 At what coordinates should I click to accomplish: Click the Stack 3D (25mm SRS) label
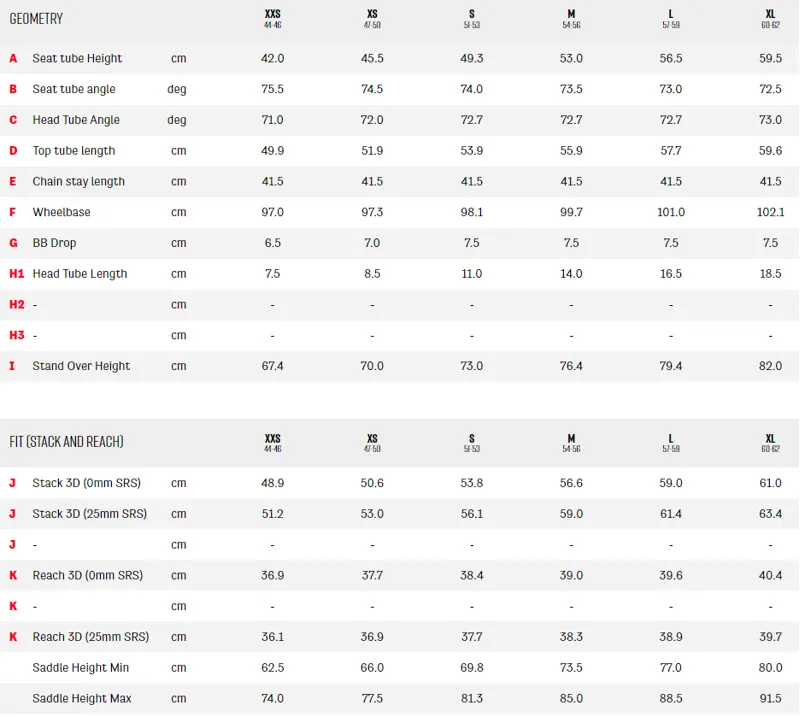pos(89,514)
